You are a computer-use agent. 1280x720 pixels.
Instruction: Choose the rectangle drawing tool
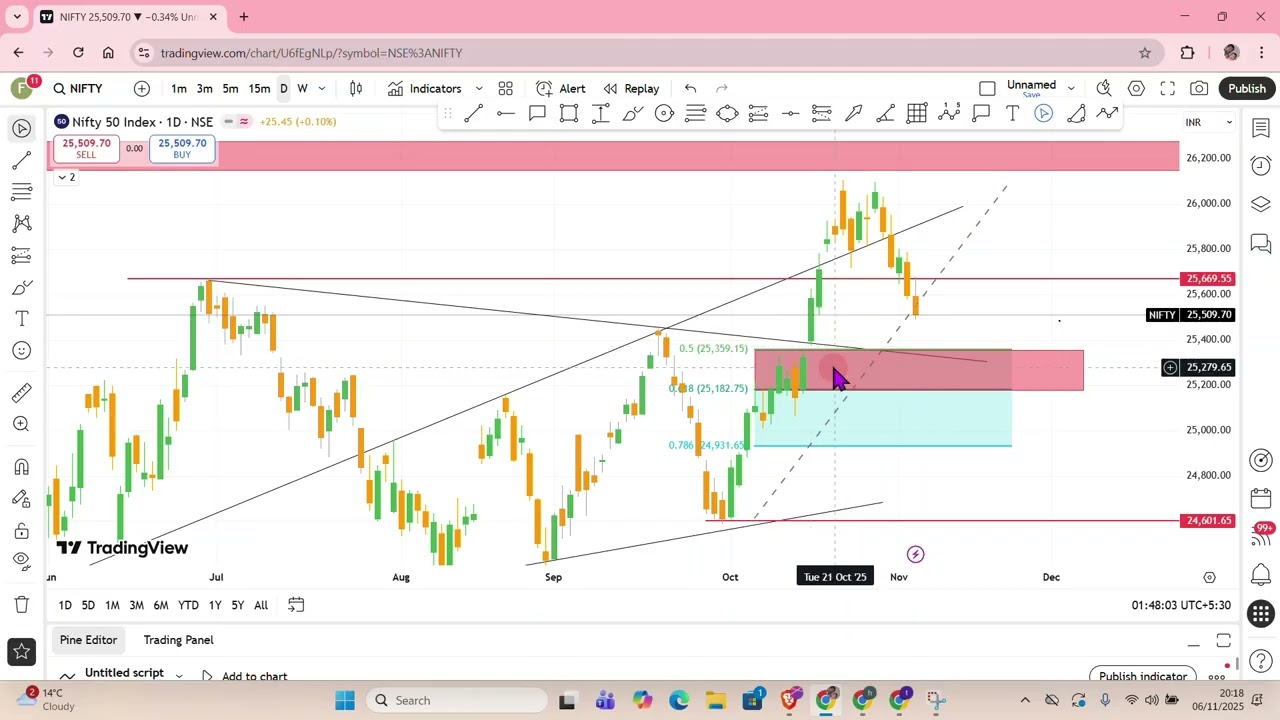[x=569, y=114]
